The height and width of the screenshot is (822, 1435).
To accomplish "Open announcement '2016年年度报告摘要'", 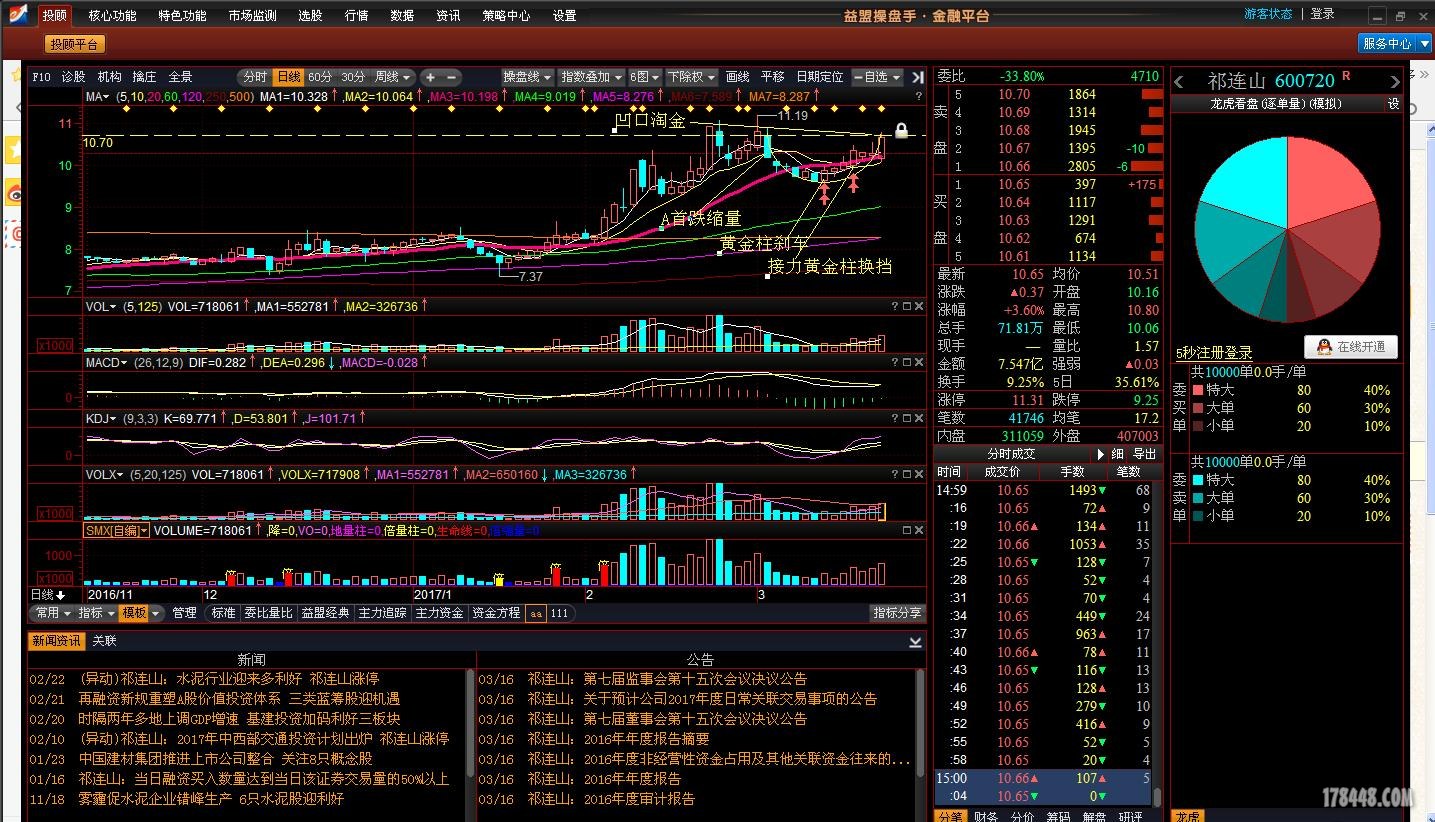I will coord(618,739).
